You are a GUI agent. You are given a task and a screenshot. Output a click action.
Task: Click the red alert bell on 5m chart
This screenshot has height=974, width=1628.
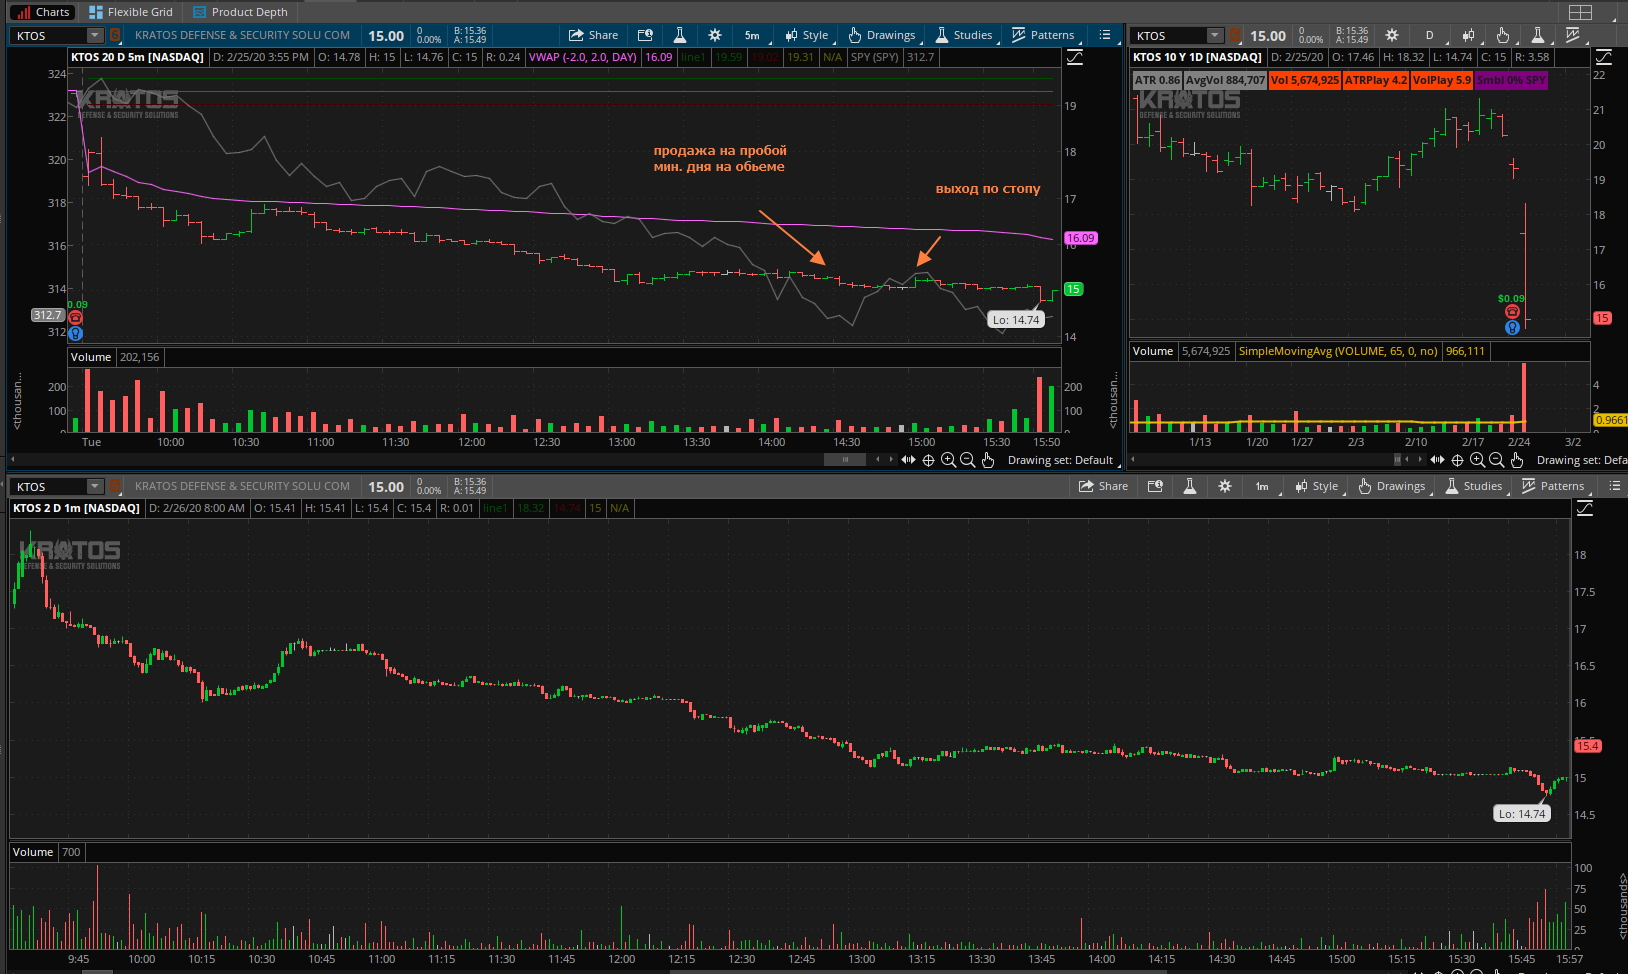point(75,318)
